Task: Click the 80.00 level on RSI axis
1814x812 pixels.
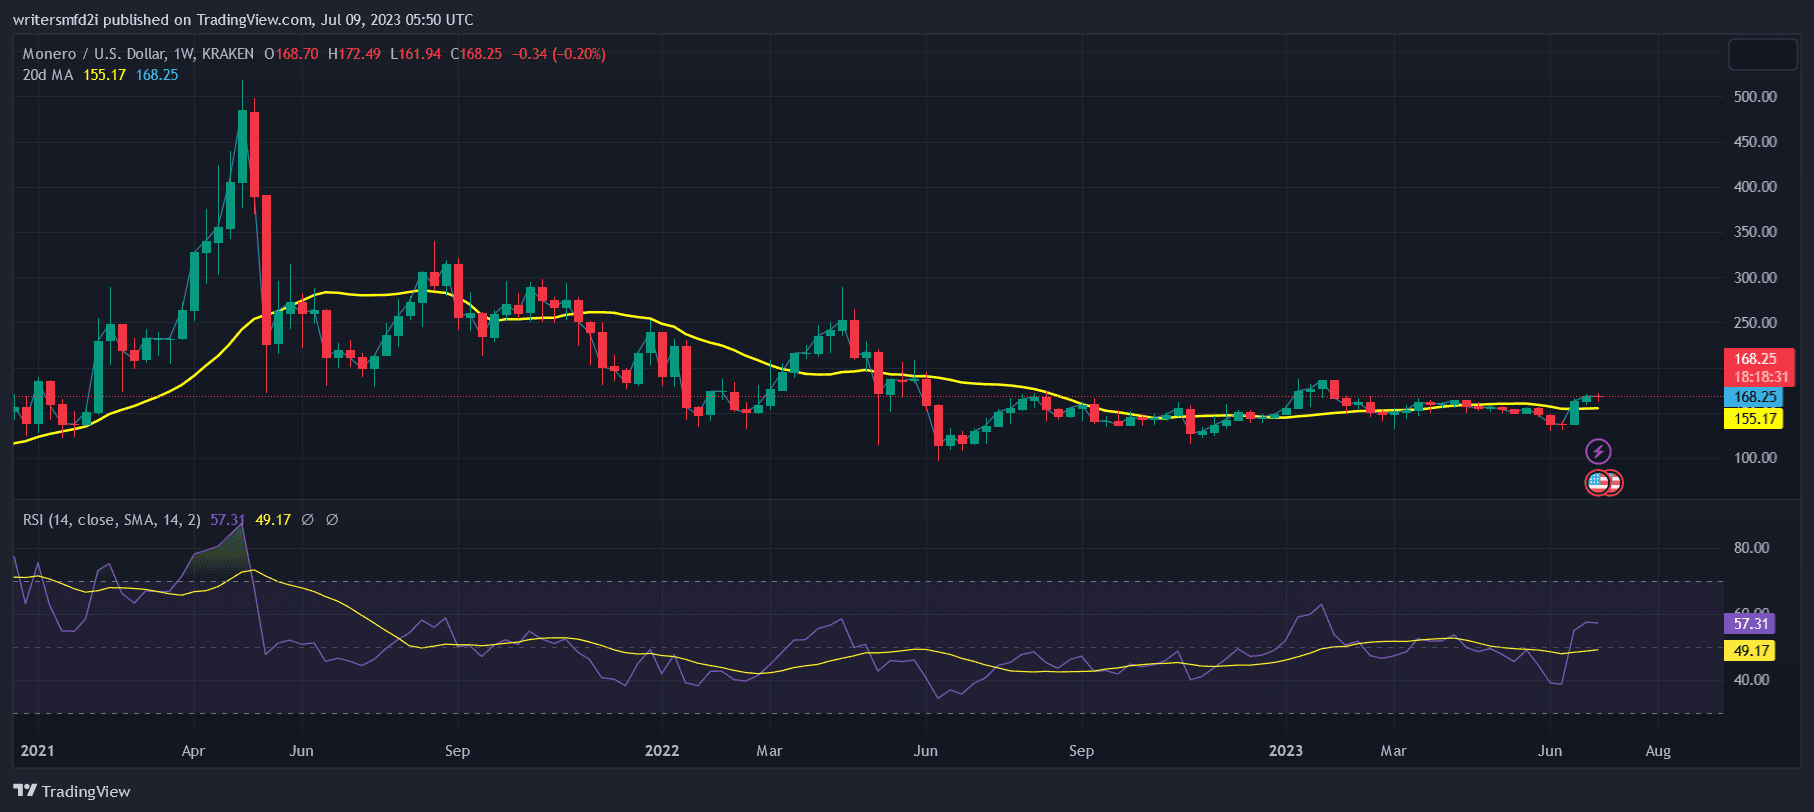Action: click(x=1751, y=548)
